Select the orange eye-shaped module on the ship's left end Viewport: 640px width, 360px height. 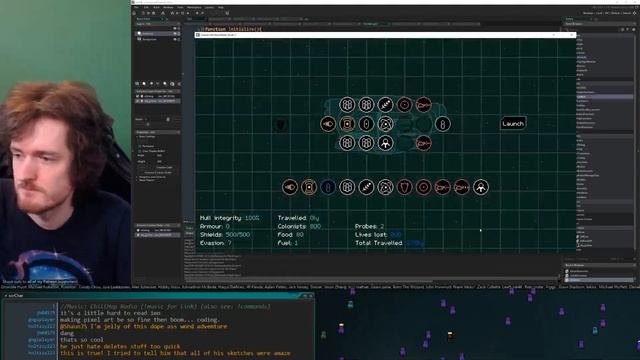[x=328, y=124]
